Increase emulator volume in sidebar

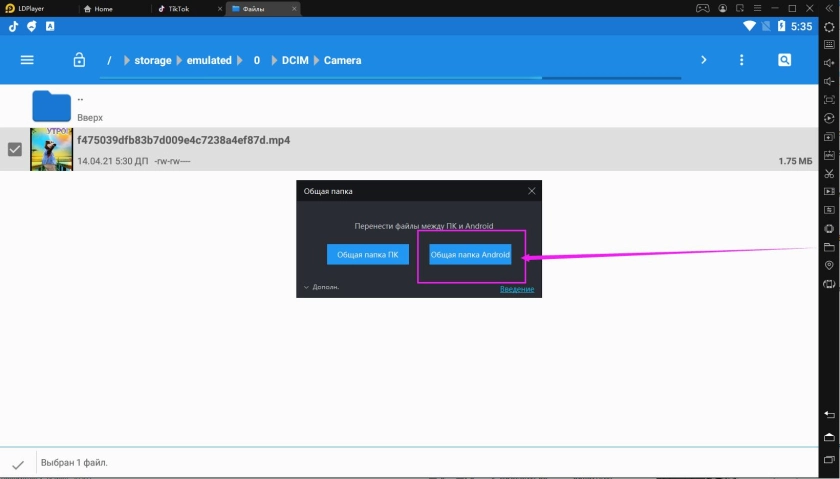point(829,63)
